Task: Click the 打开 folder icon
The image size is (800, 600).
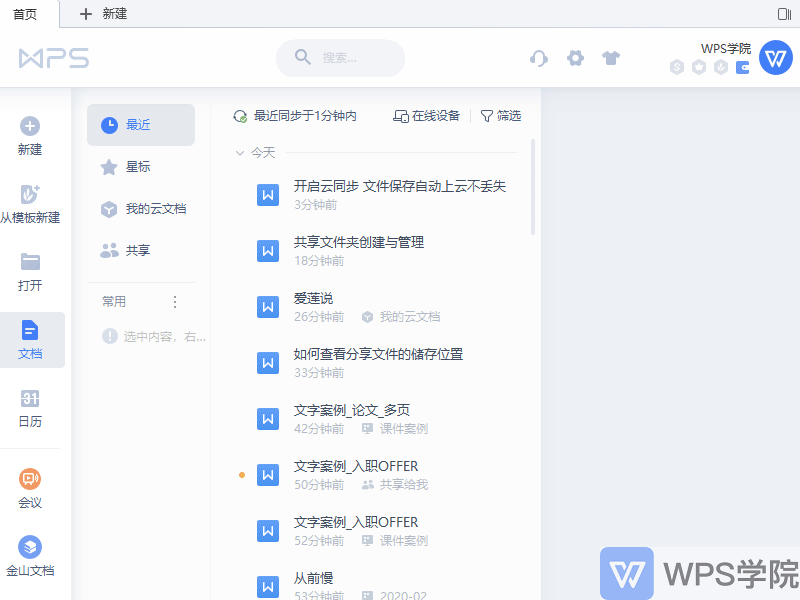Action: (30, 262)
